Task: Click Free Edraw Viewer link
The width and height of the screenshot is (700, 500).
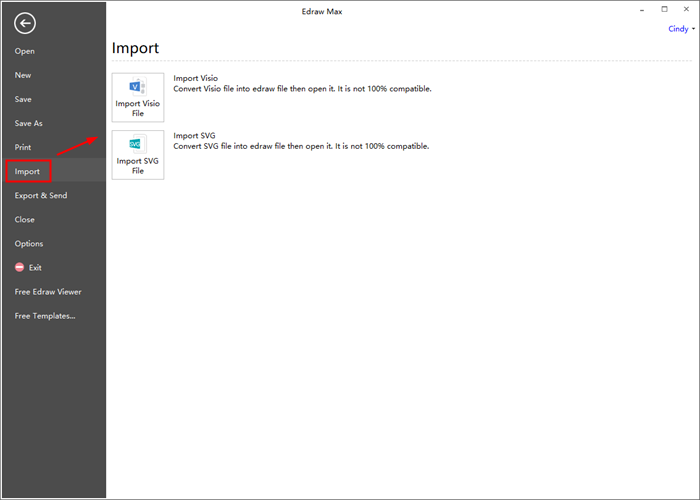Action: [x=48, y=292]
